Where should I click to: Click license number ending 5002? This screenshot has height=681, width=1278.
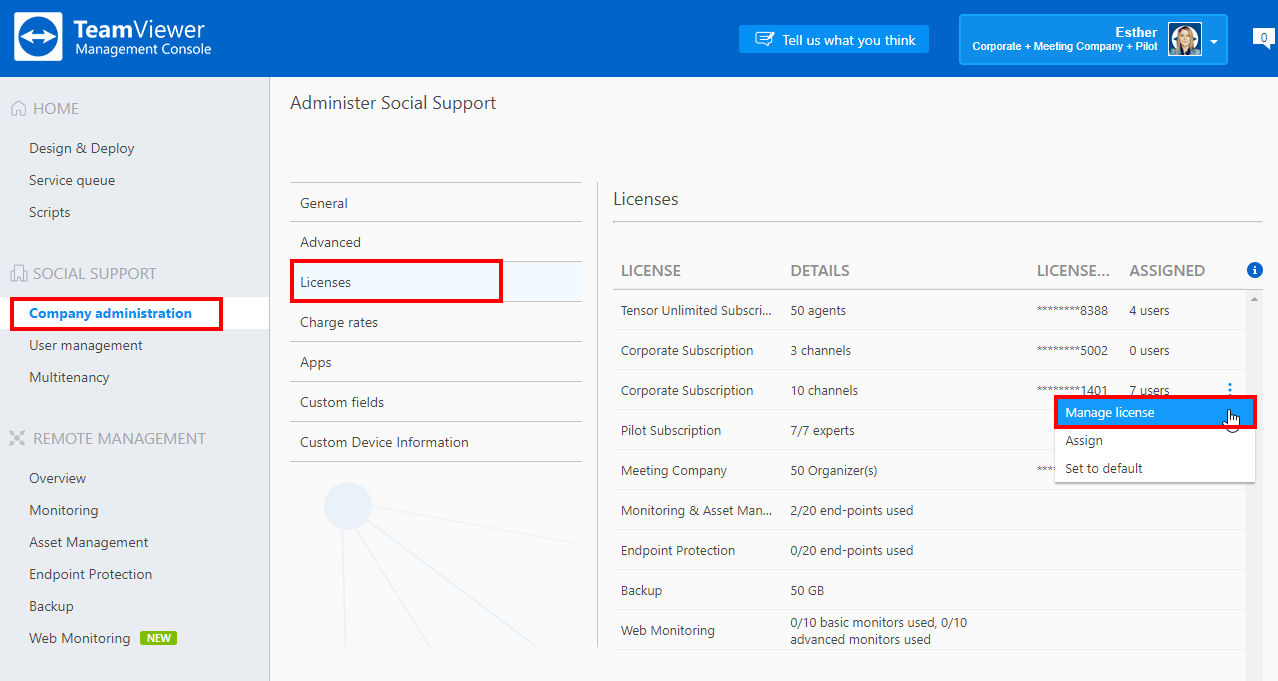click(x=1072, y=350)
